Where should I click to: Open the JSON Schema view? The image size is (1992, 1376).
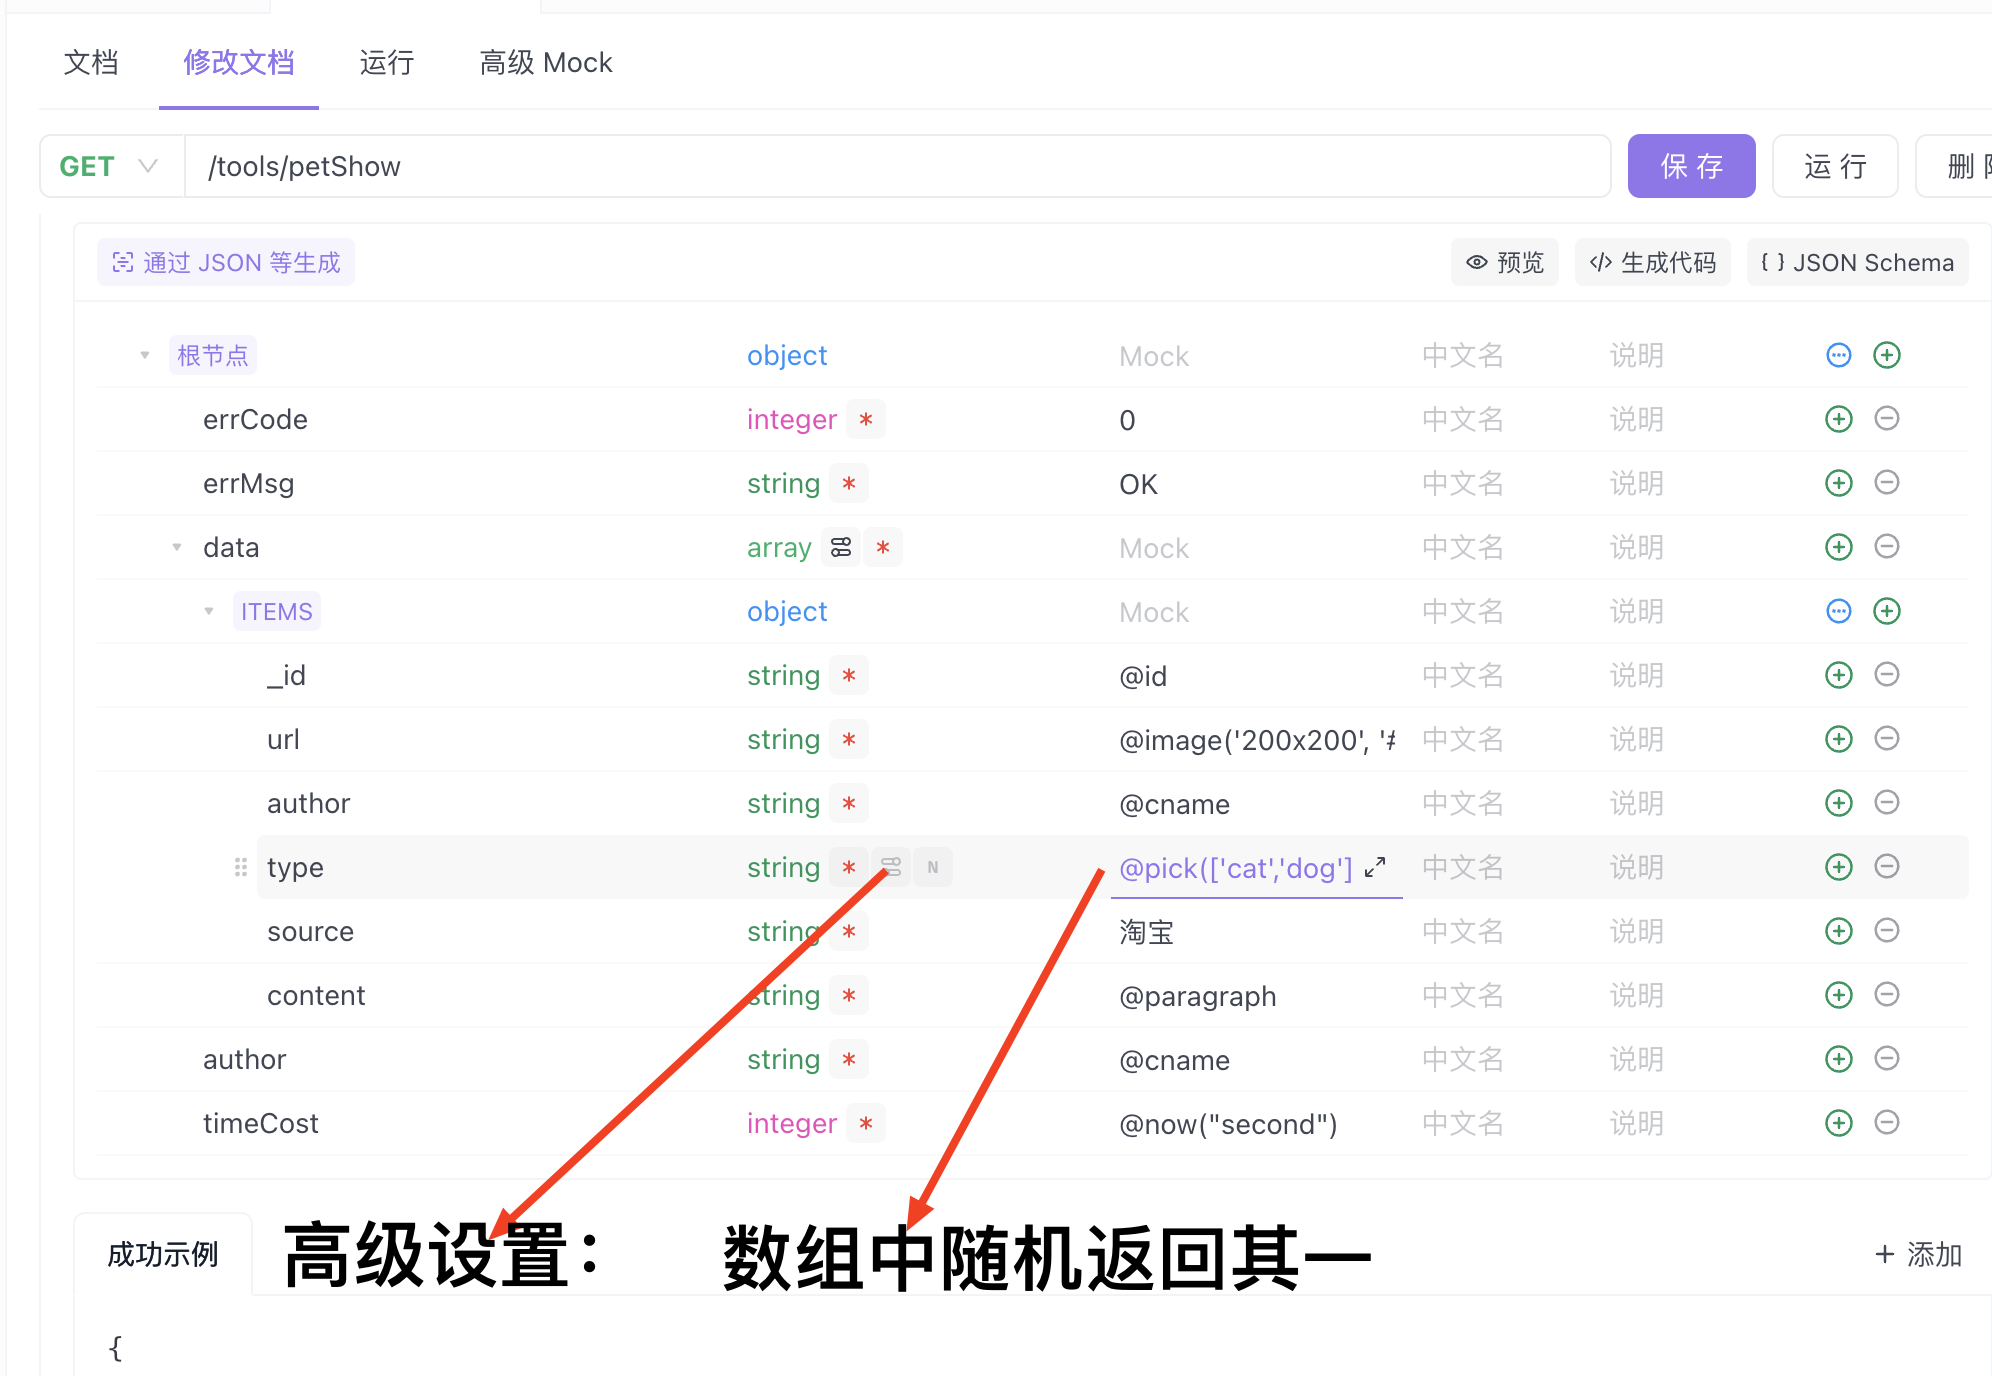click(x=1857, y=262)
